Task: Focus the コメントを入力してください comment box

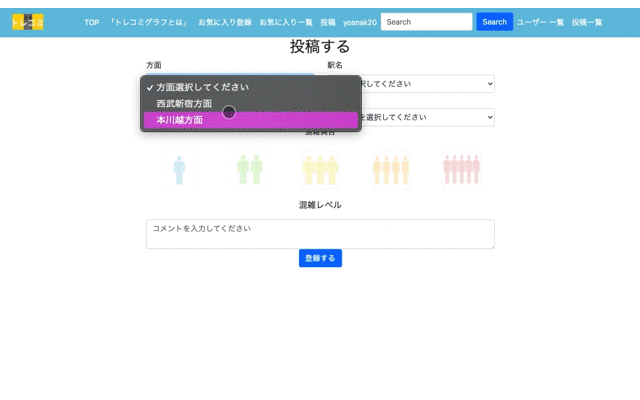Action: tap(320, 234)
